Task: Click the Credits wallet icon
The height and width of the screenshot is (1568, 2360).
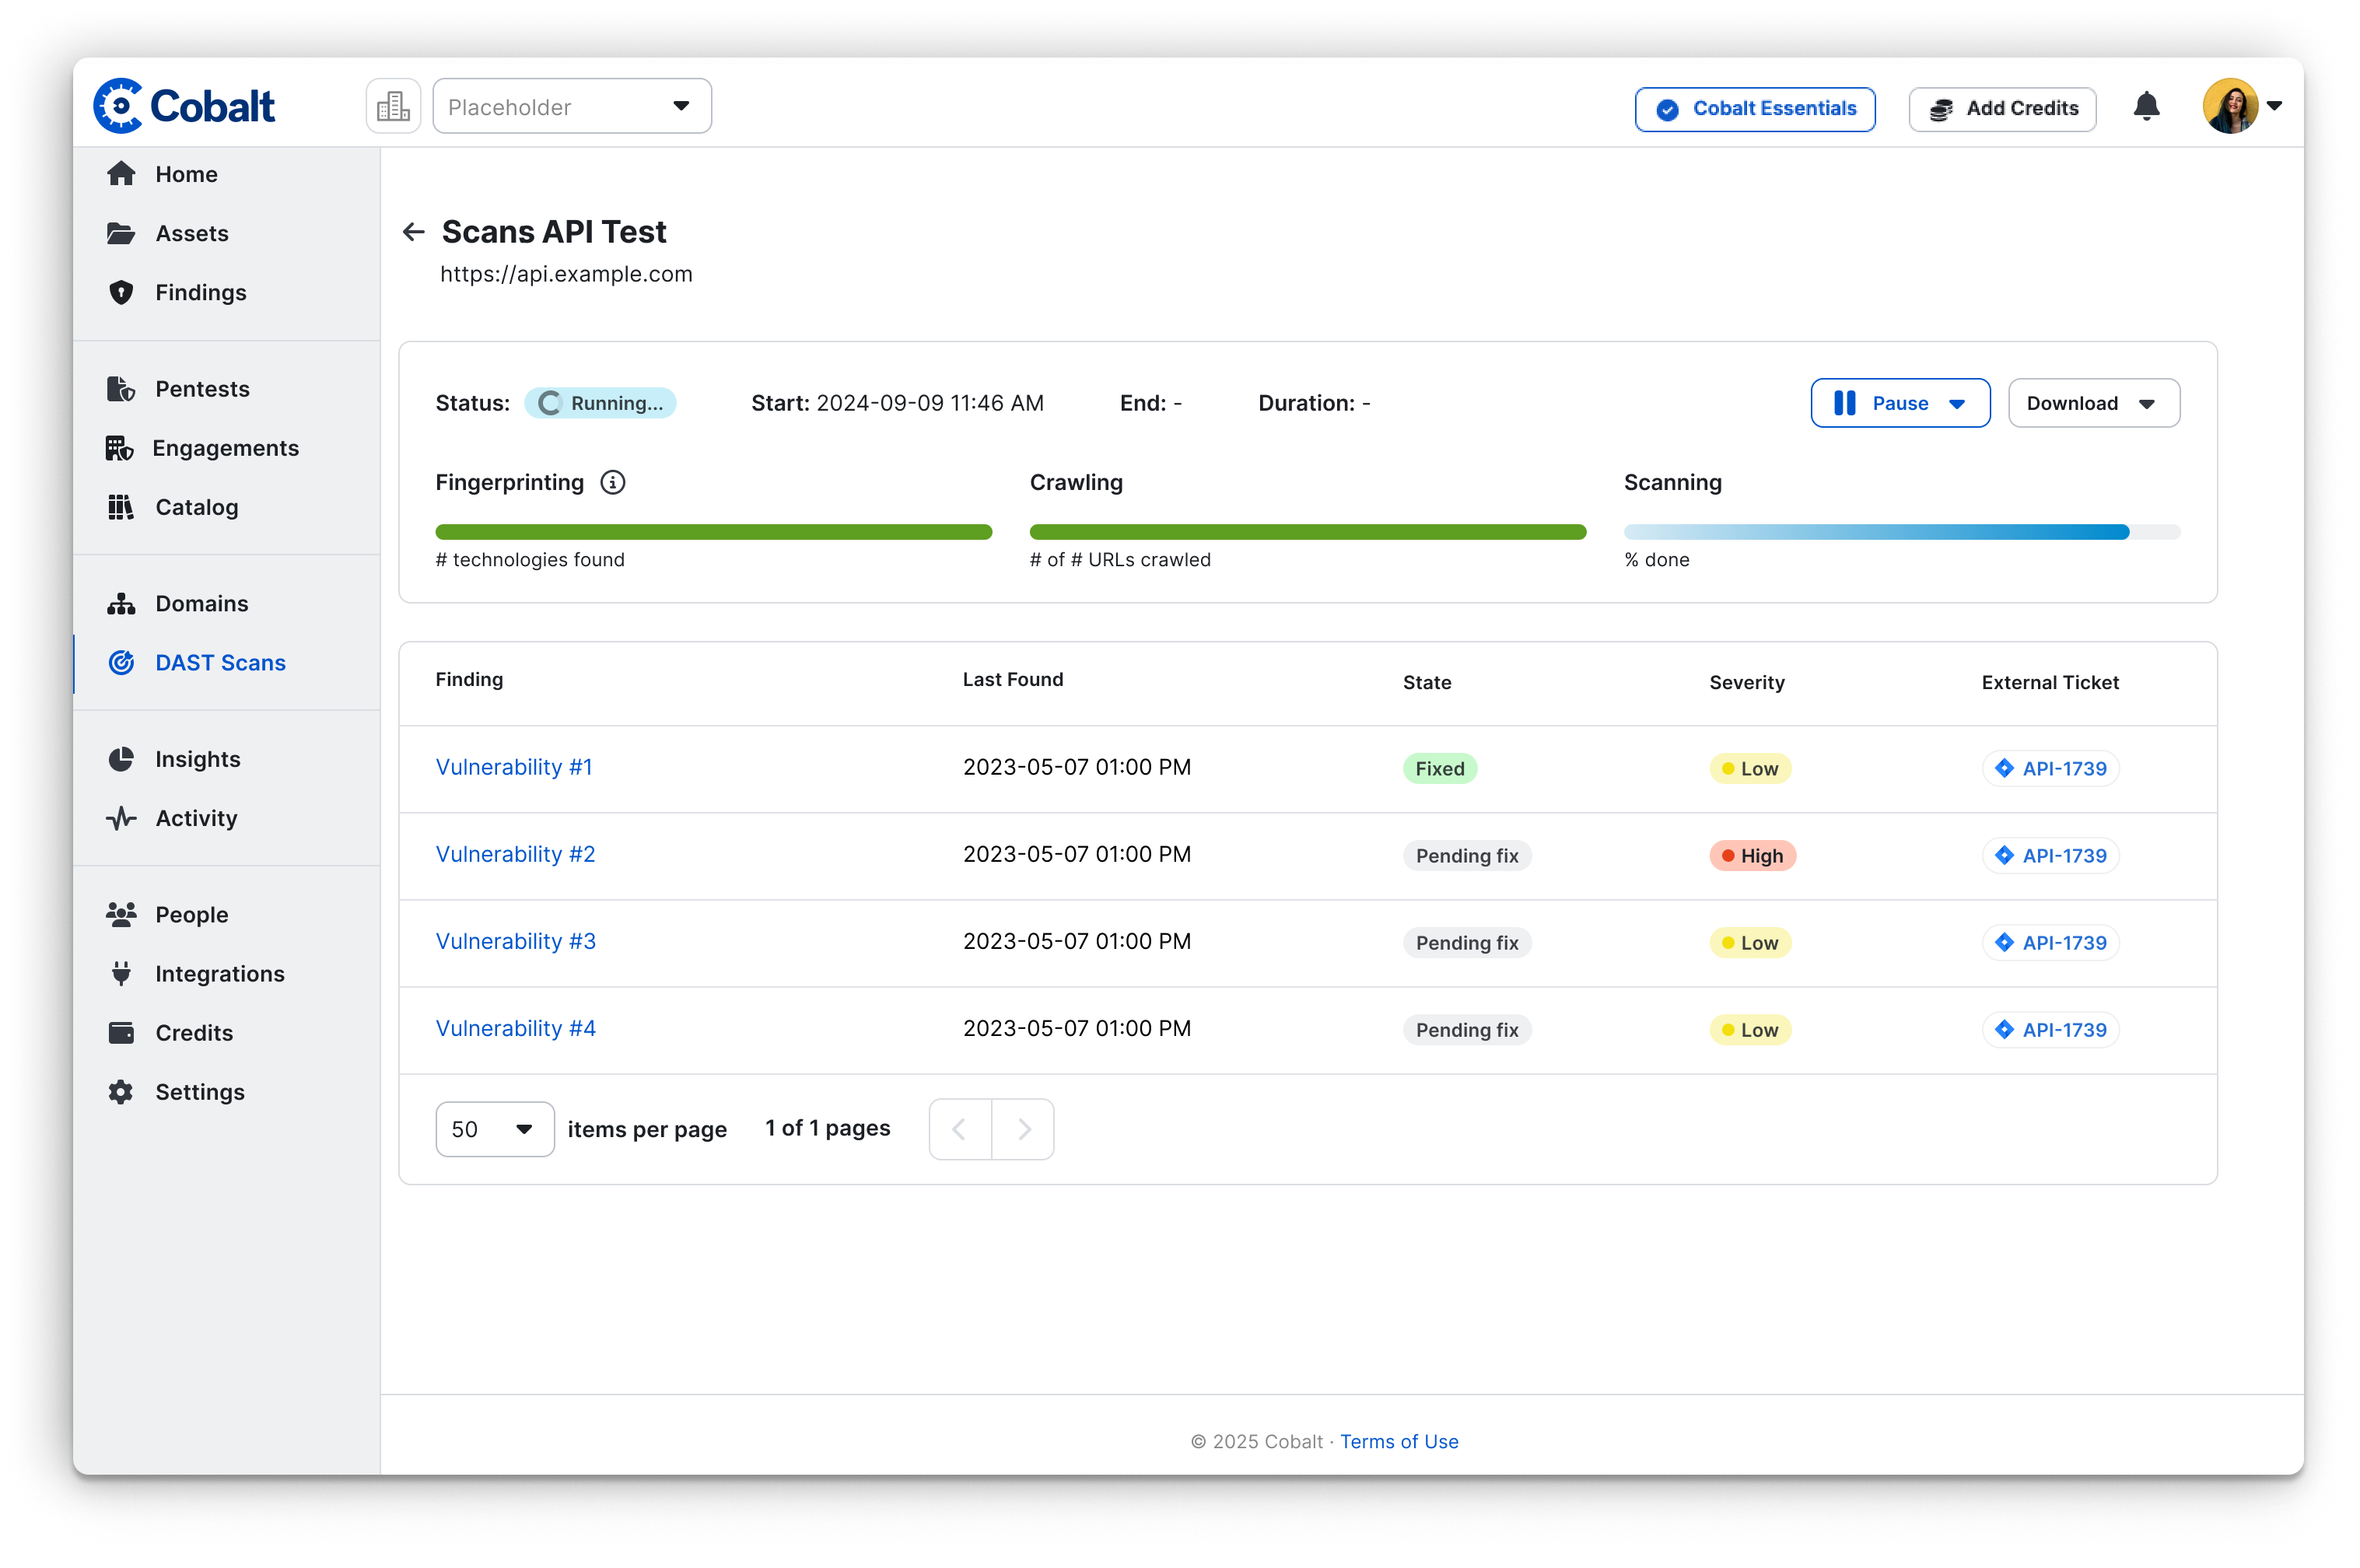Action: tap(121, 1033)
